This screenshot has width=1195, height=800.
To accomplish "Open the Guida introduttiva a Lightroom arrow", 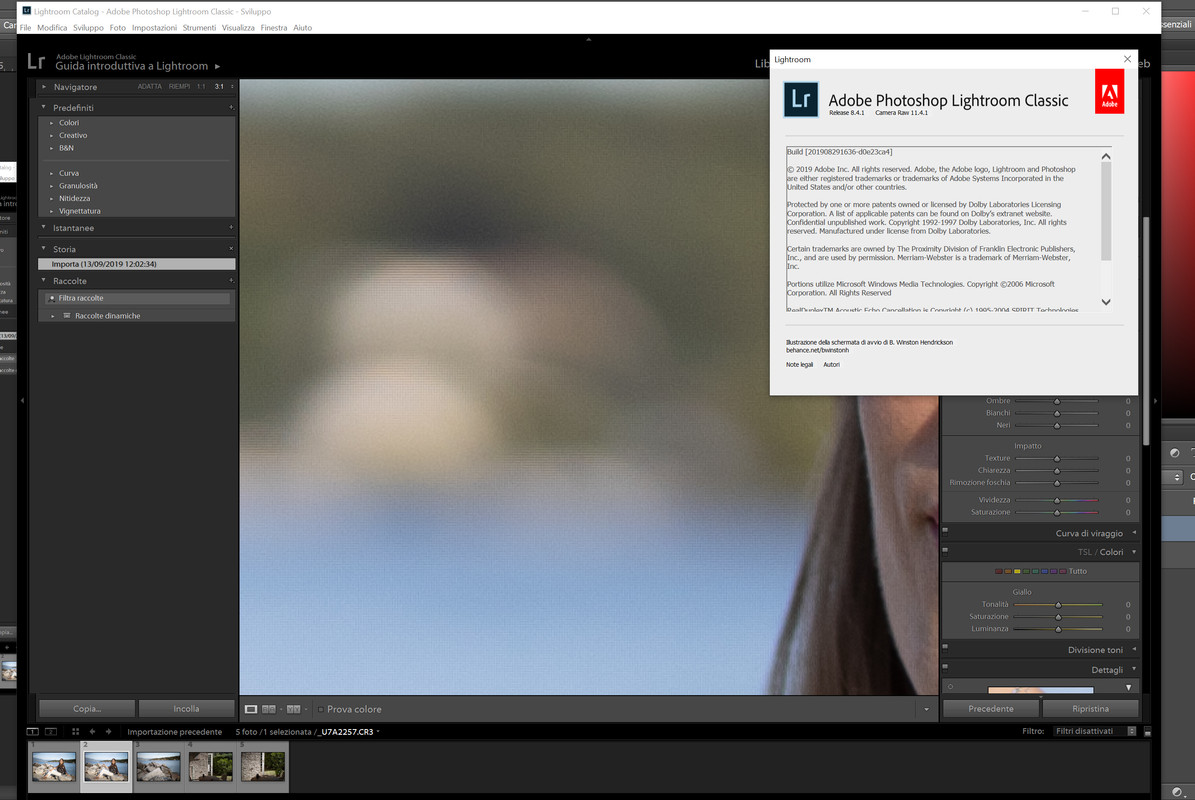I will [x=217, y=66].
